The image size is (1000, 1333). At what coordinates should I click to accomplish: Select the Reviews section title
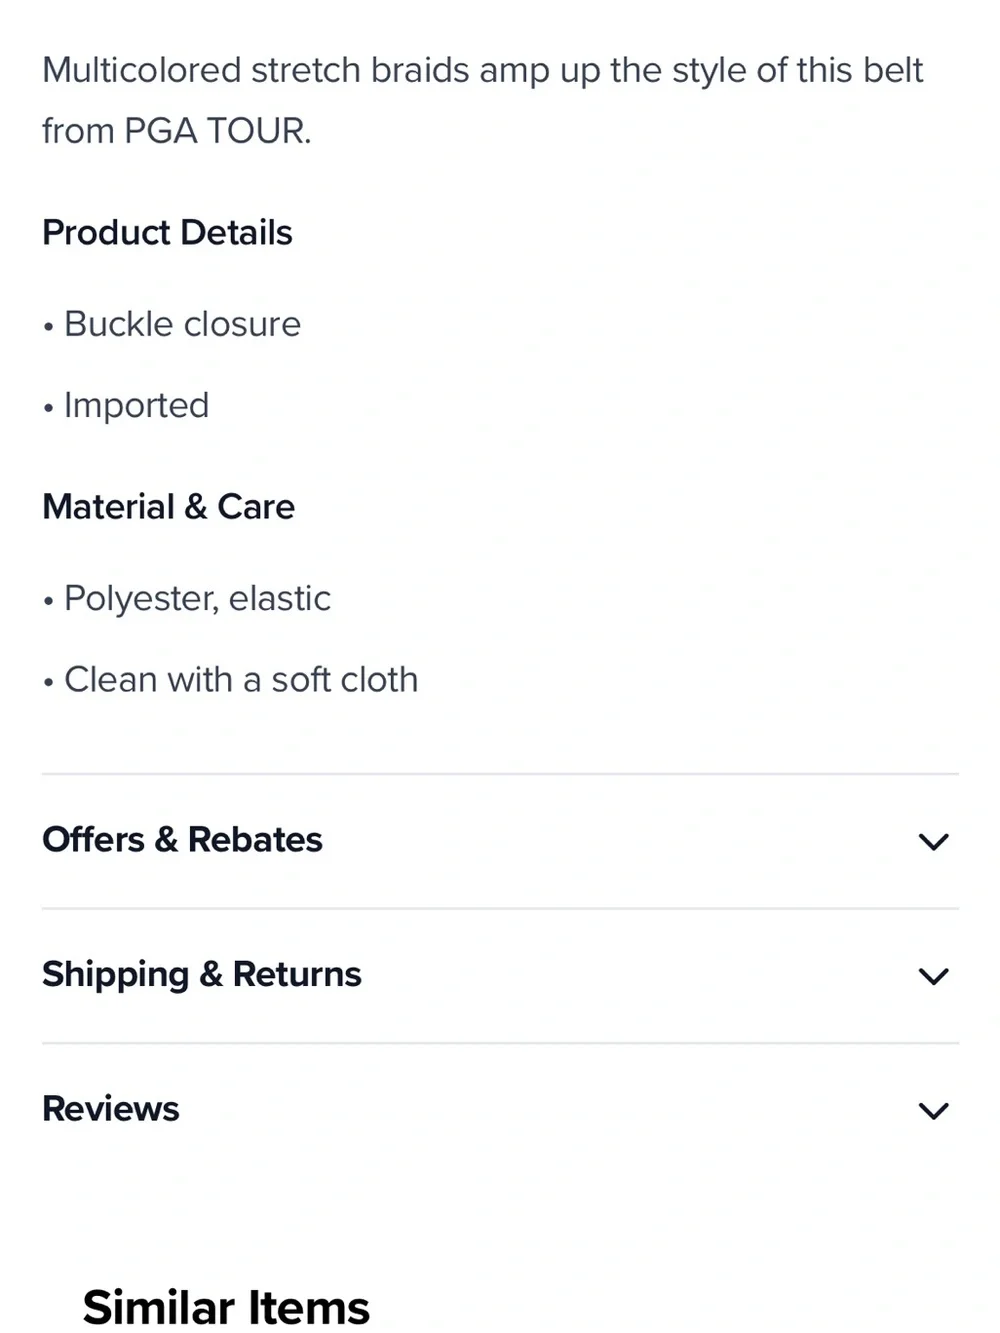coord(110,1109)
